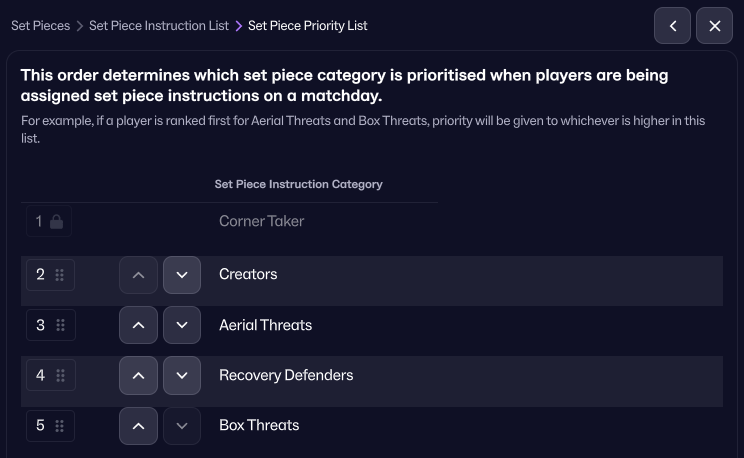
Task: Go to Set Piece Instruction List breadcrumb
Action: [158, 26]
